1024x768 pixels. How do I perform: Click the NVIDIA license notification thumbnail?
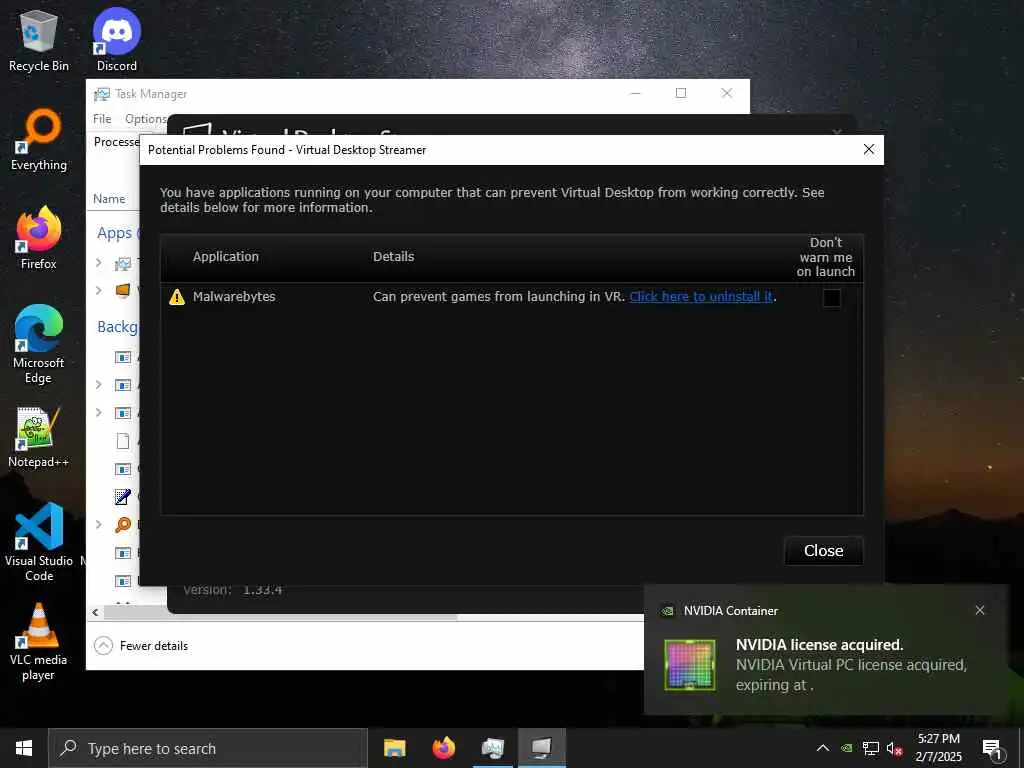(x=690, y=665)
